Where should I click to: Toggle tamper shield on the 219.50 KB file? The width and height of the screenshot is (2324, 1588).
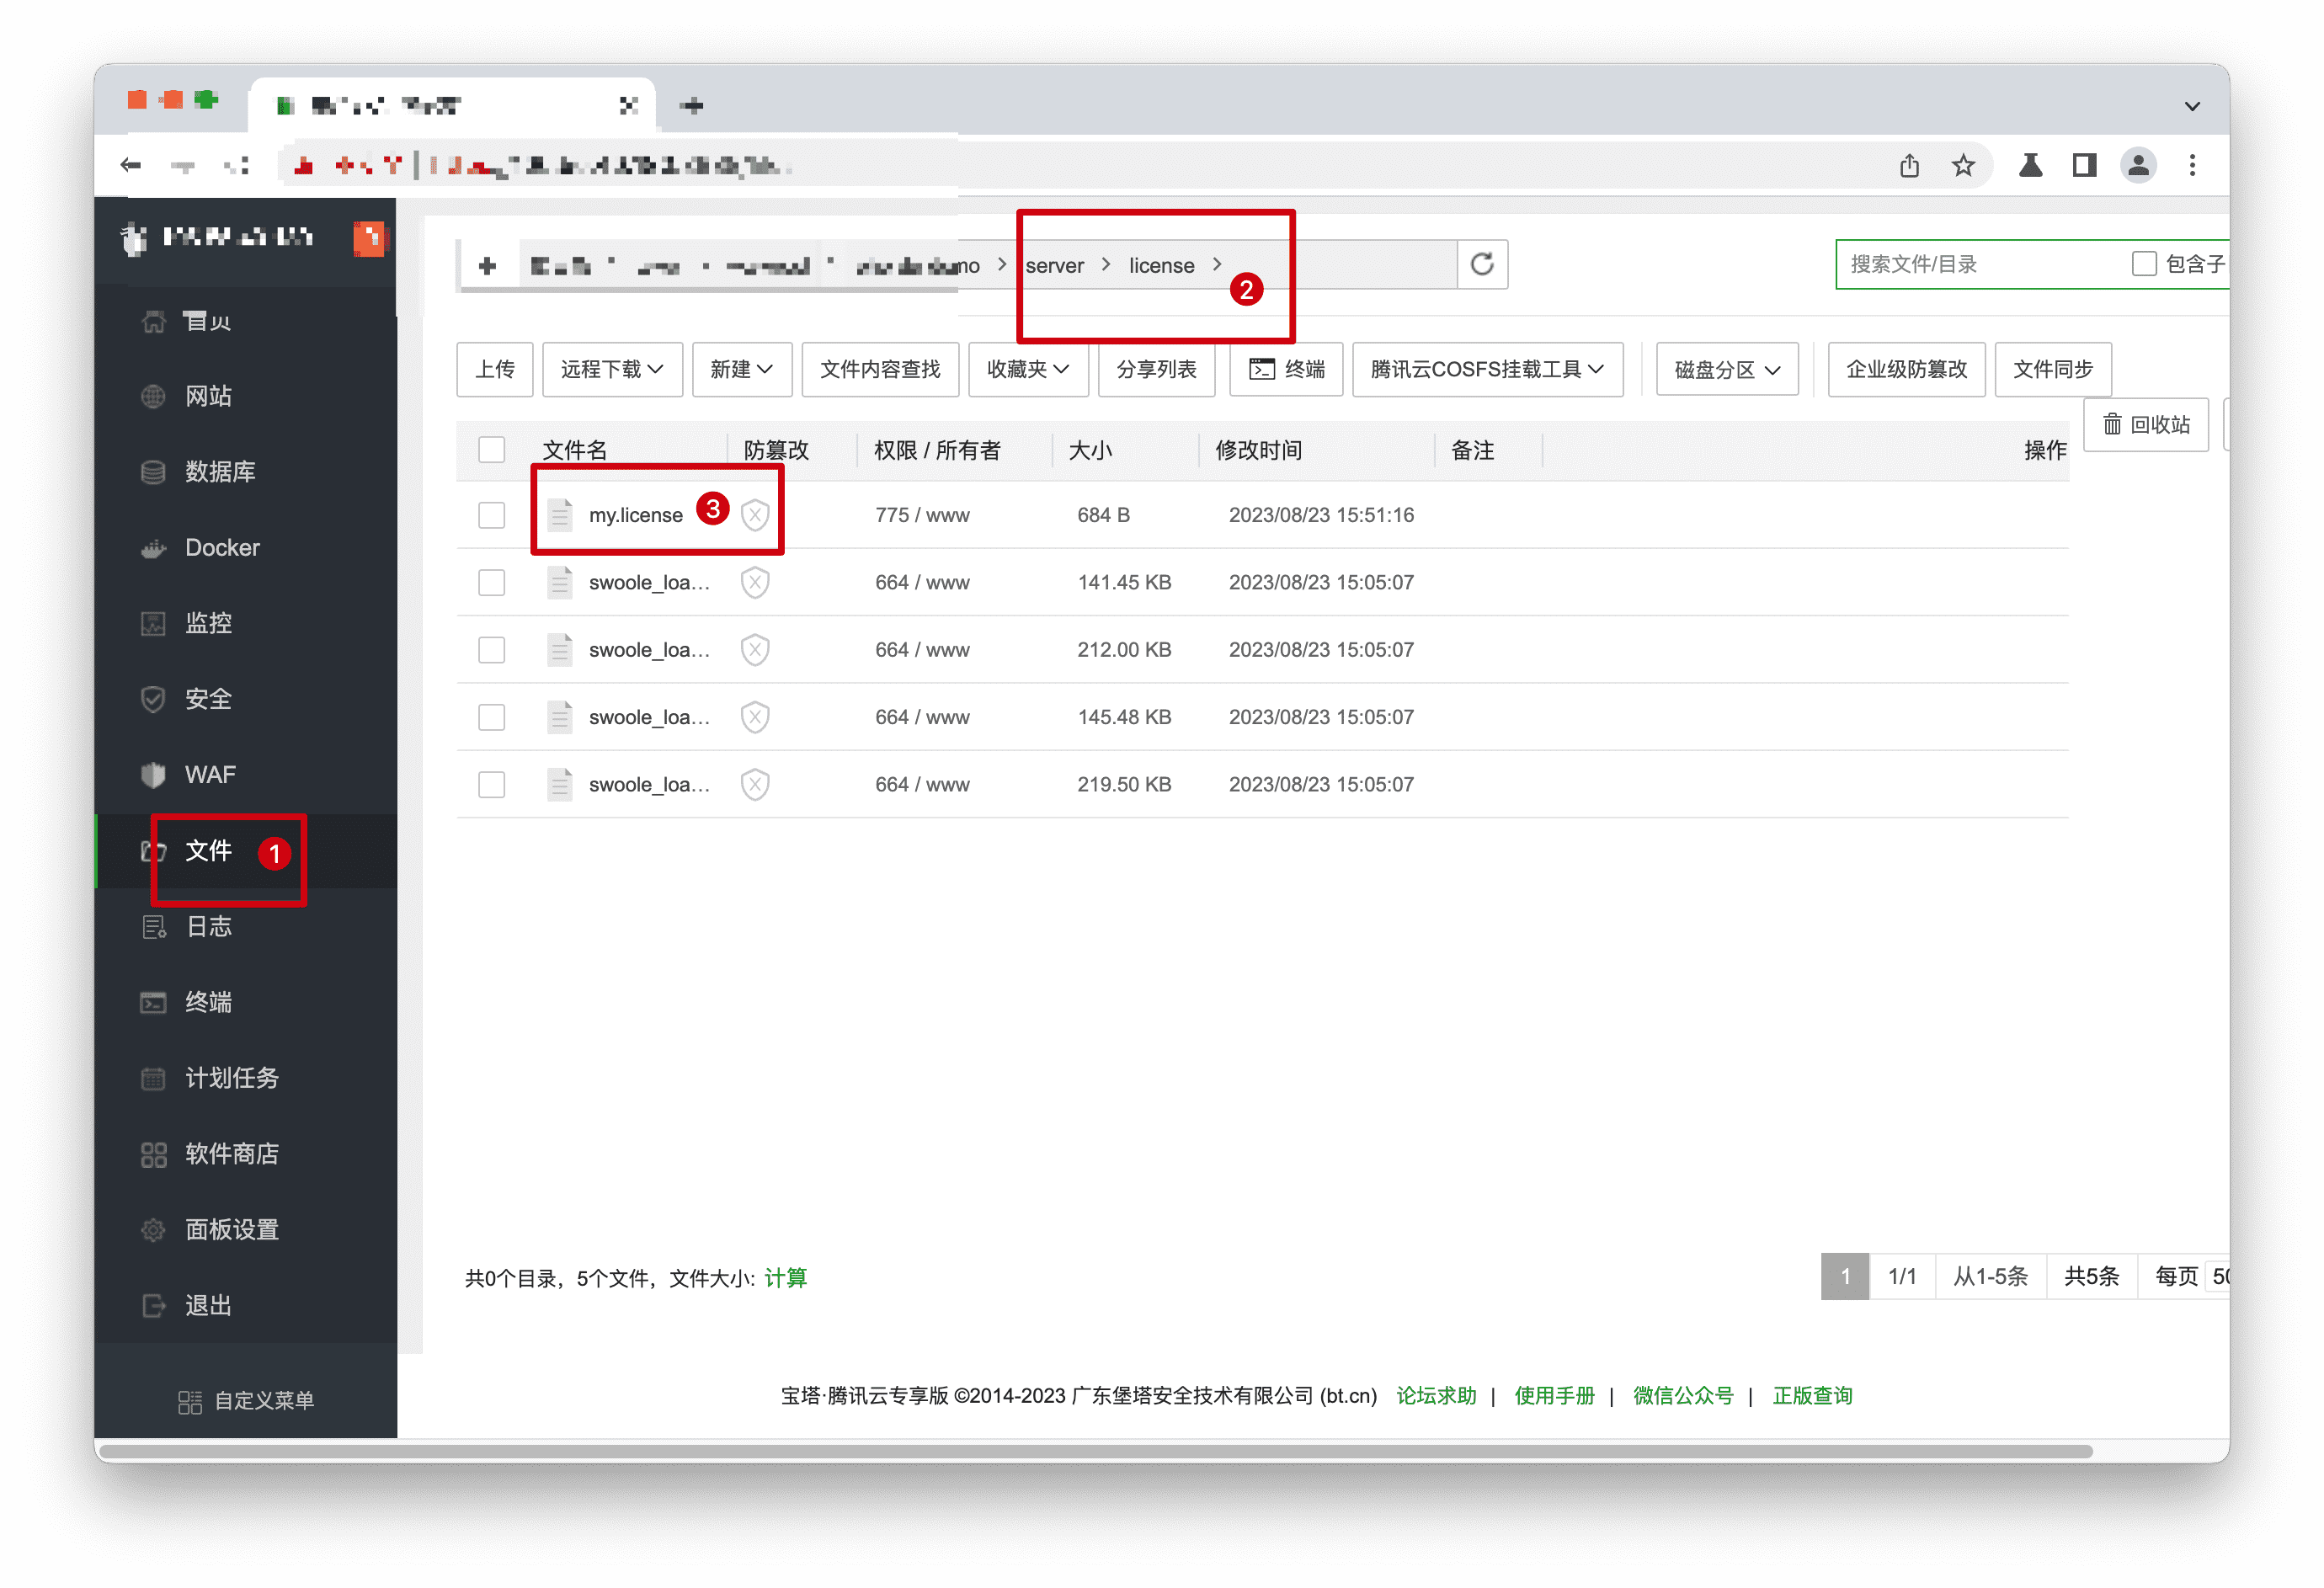(x=755, y=785)
